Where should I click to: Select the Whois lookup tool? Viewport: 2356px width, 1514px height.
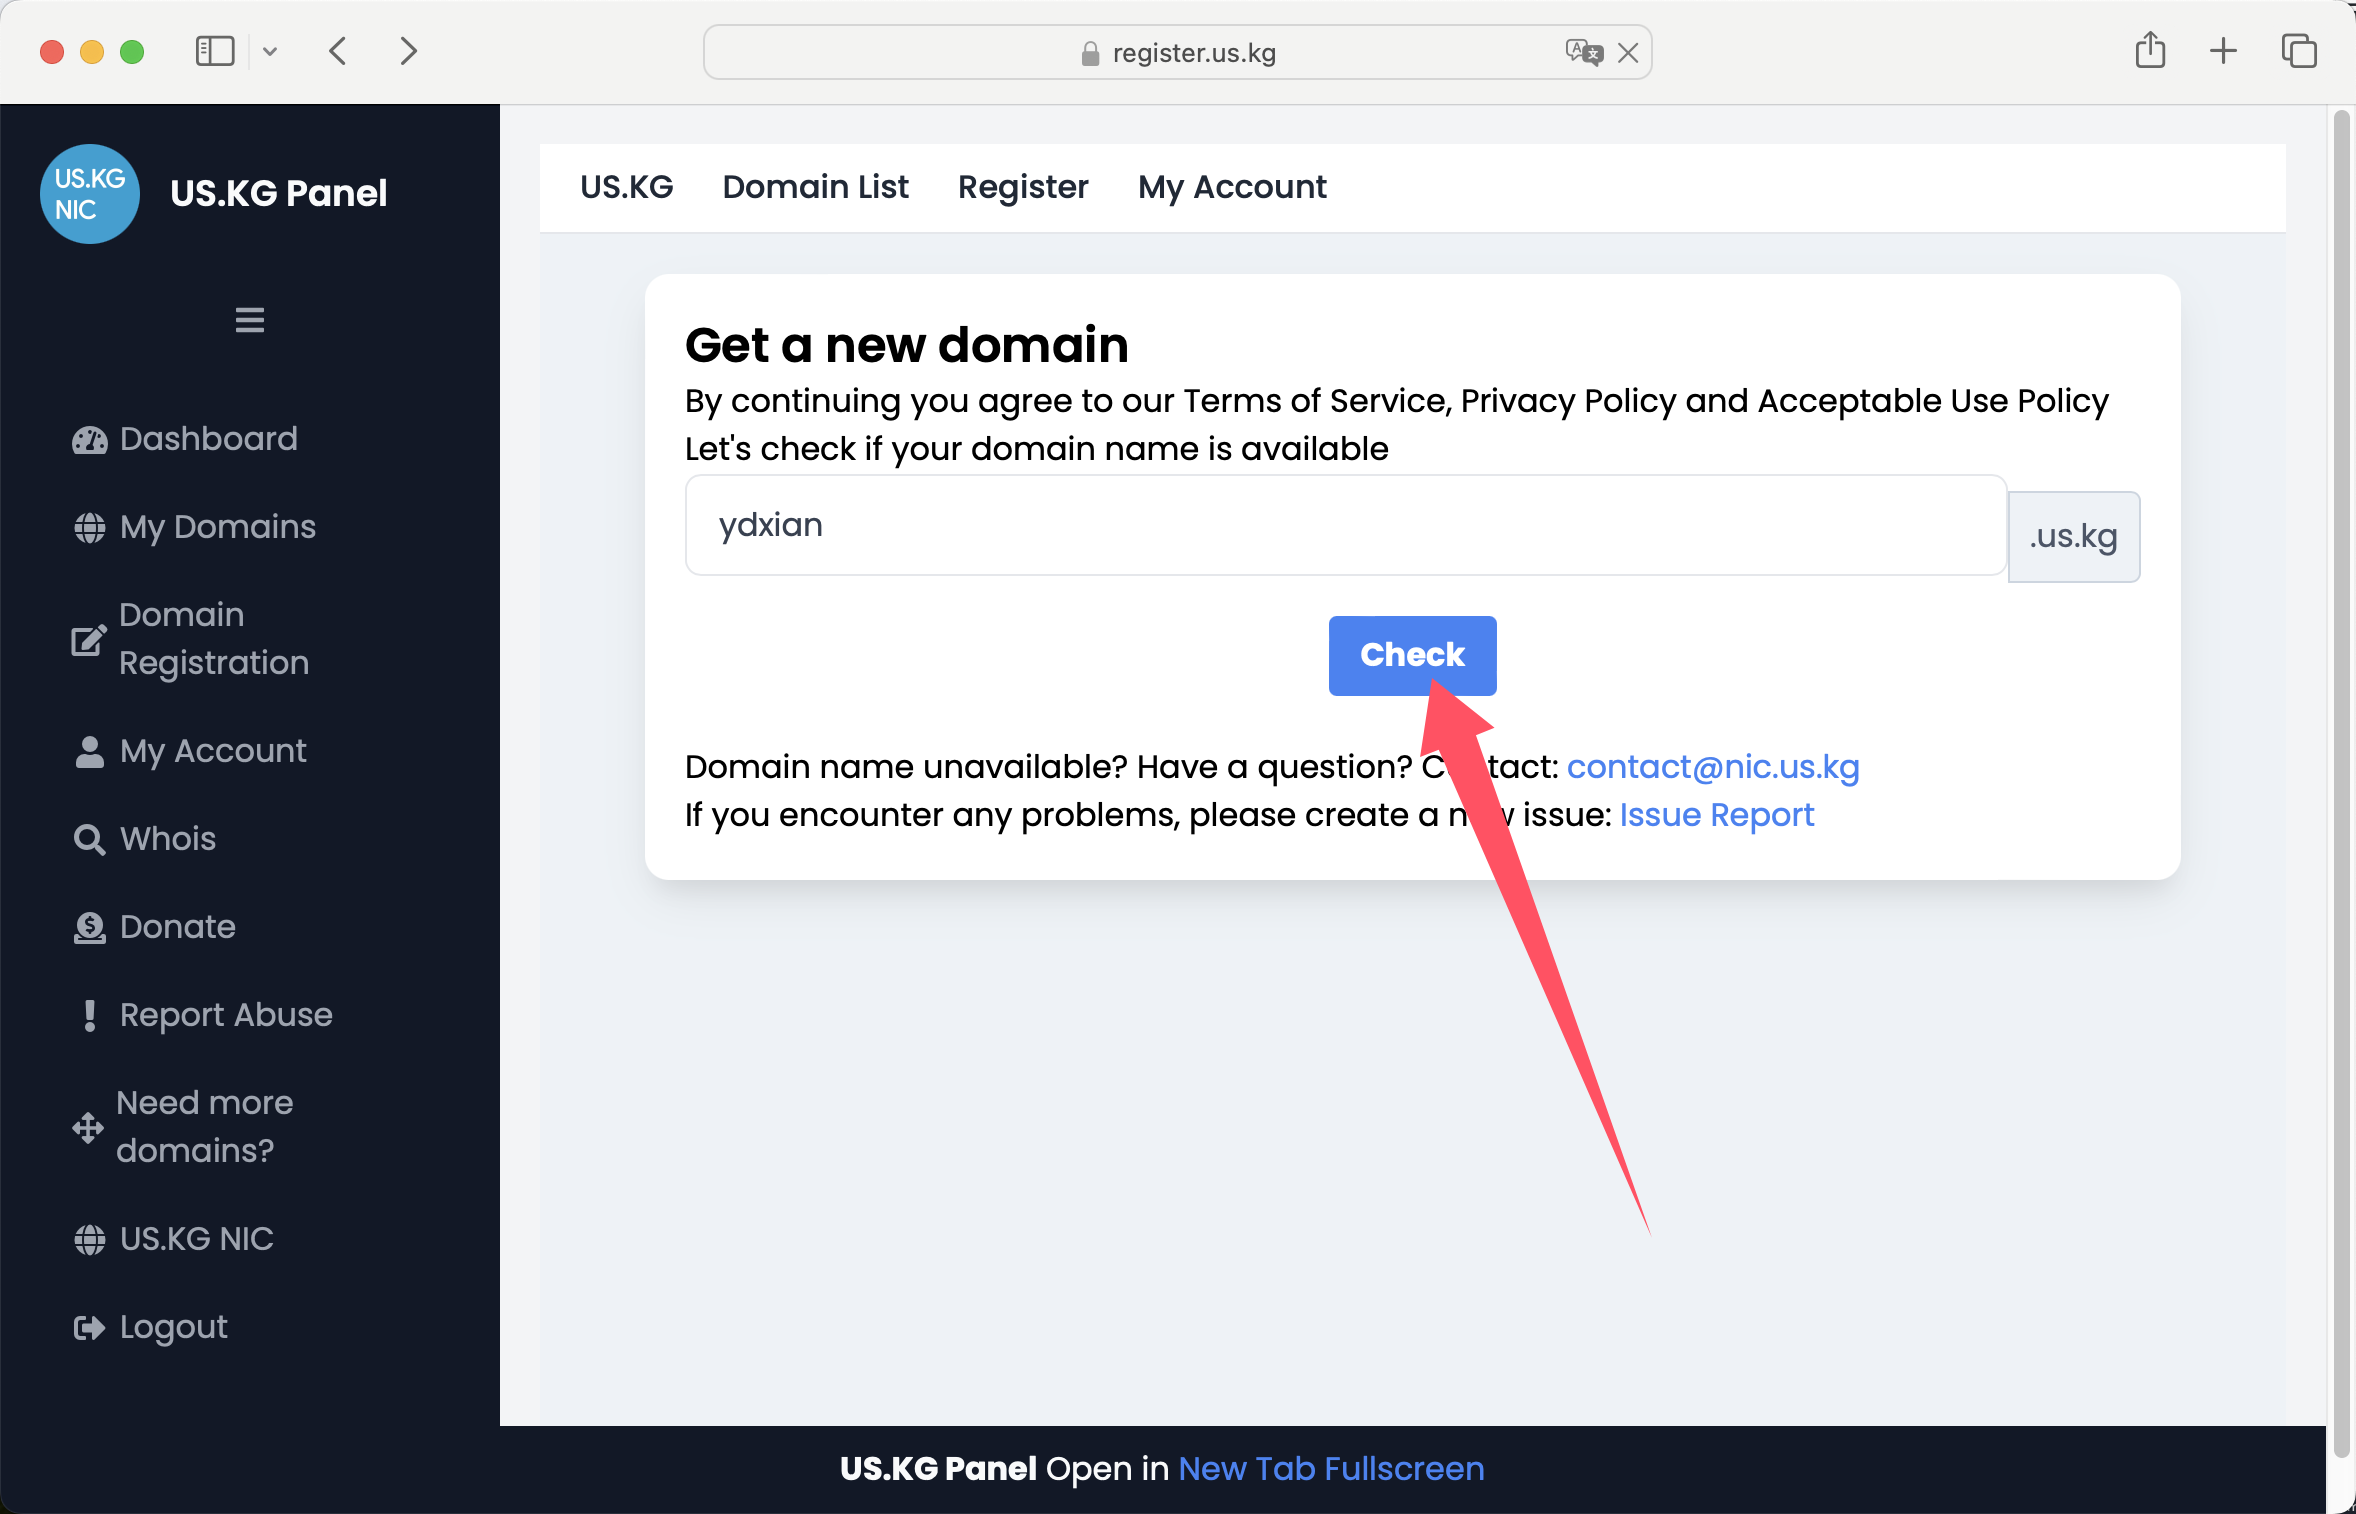165,839
